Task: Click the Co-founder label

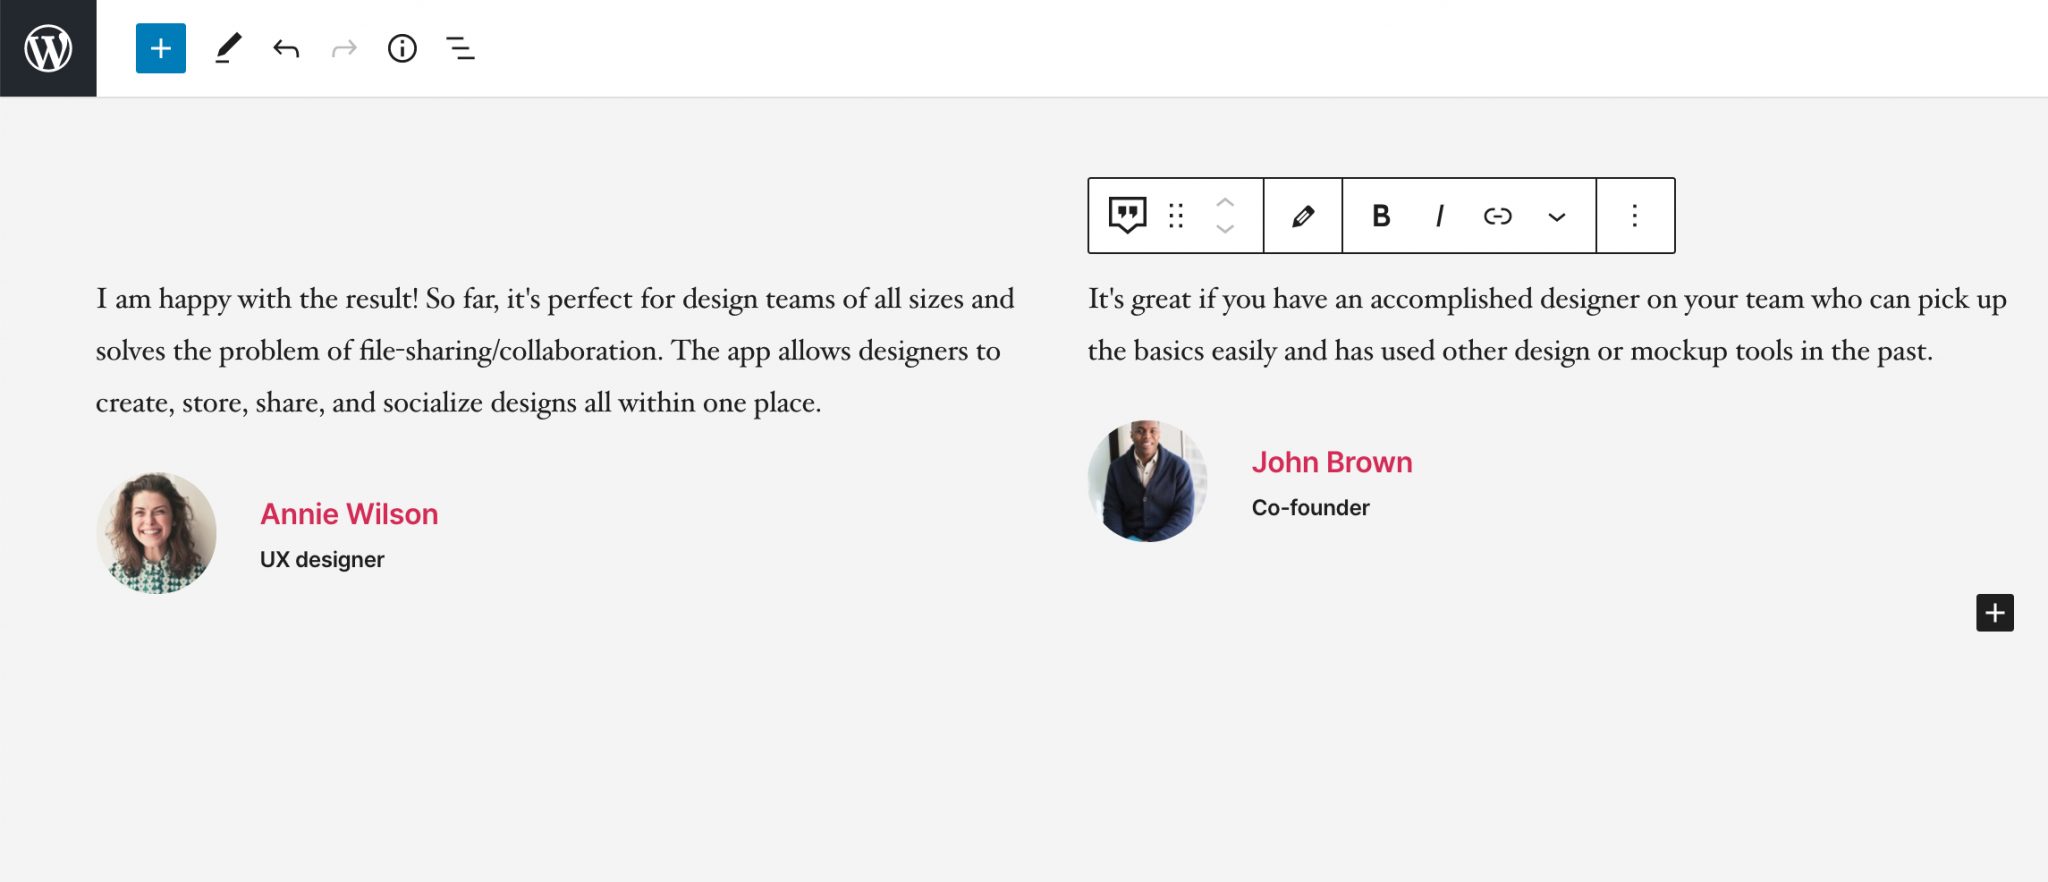Action: [x=1311, y=508]
